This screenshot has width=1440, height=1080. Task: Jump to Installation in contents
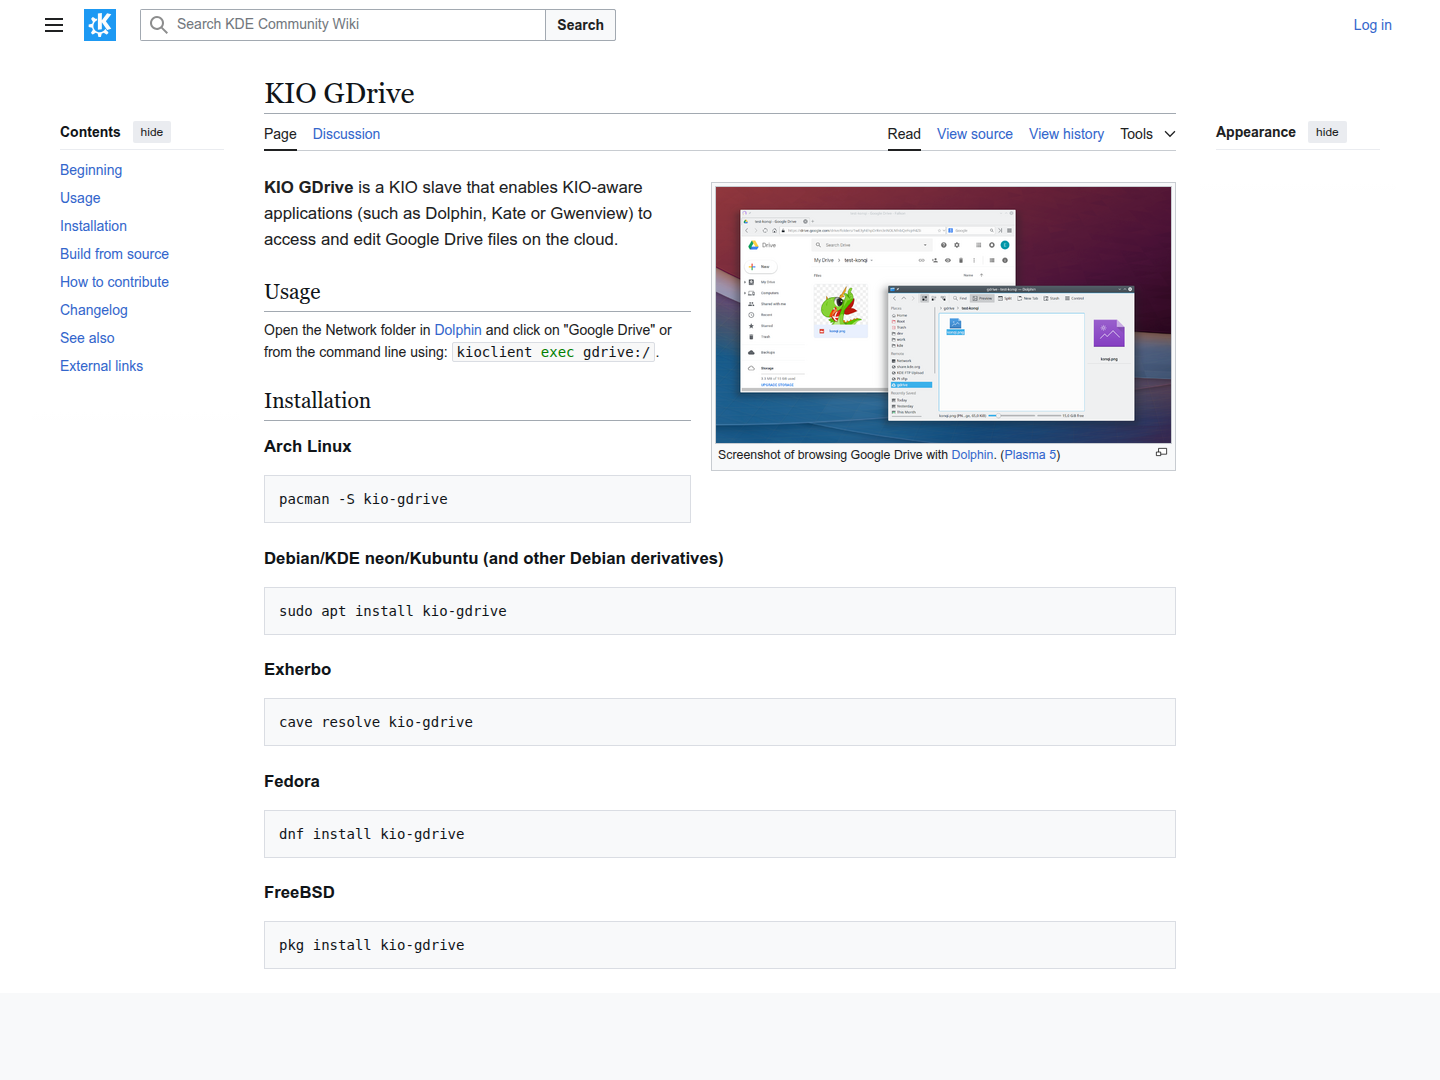click(93, 226)
